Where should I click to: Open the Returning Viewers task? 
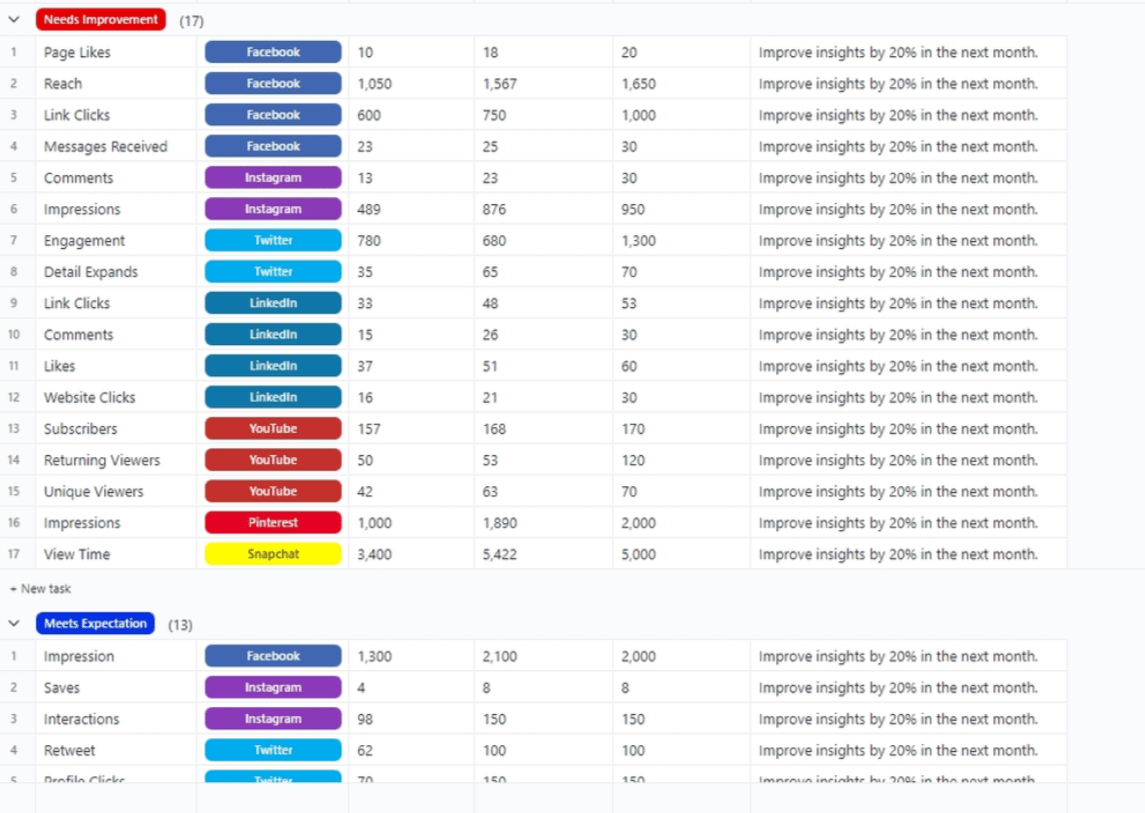[x=102, y=460]
